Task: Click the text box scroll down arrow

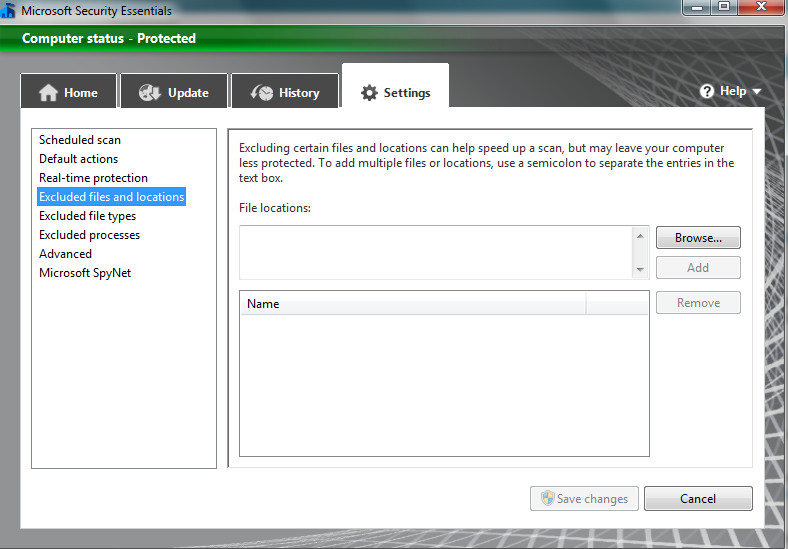Action: tap(640, 270)
